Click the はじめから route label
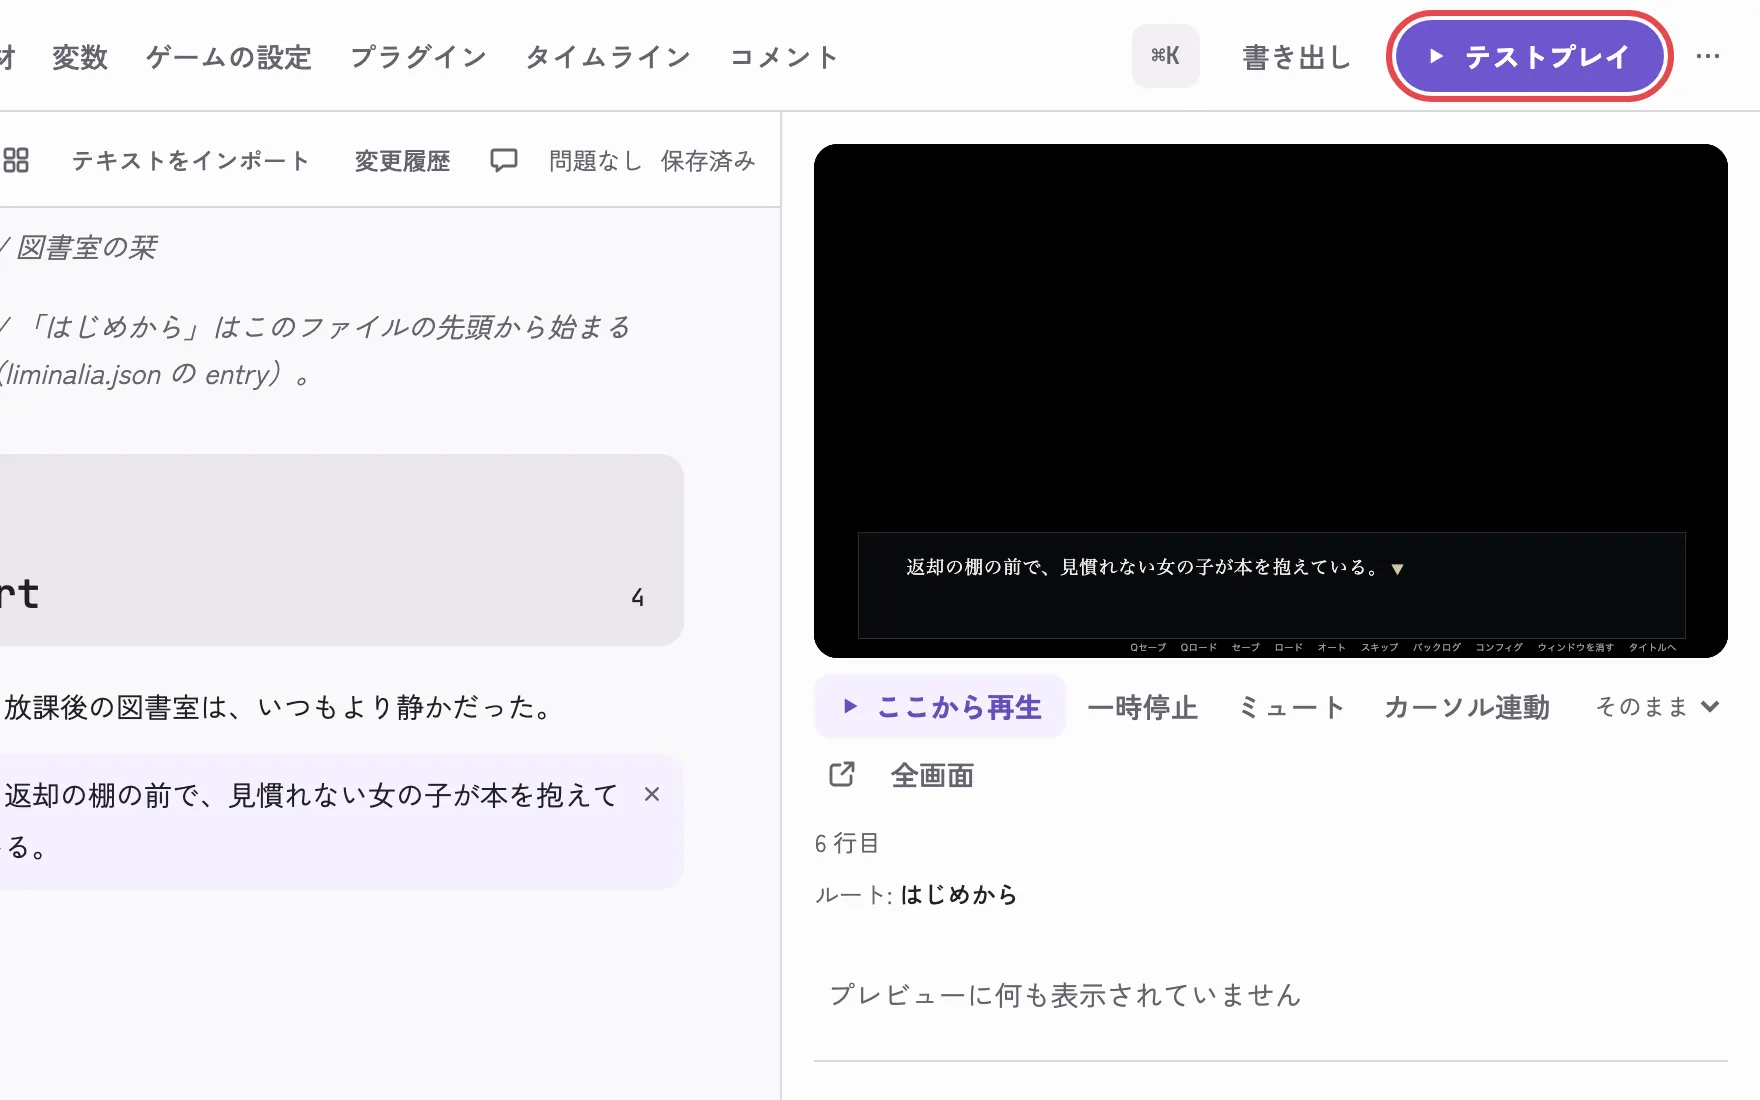 [959, 894]
